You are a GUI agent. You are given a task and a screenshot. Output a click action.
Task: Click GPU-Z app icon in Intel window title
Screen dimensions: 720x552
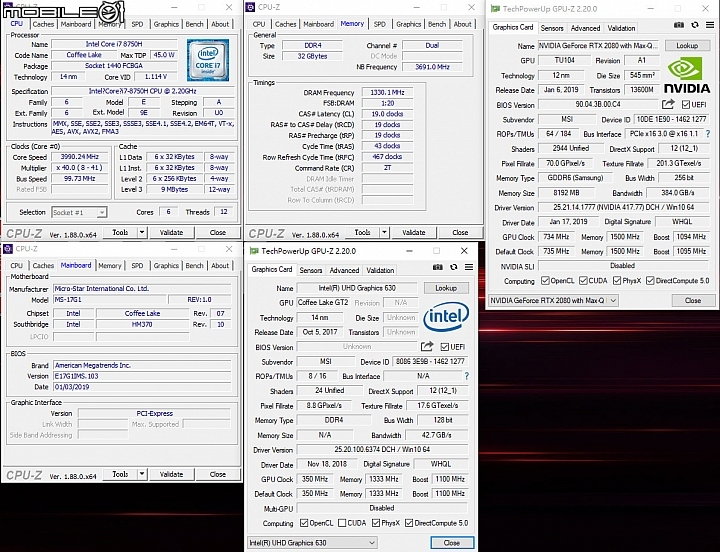coord(254,251)
